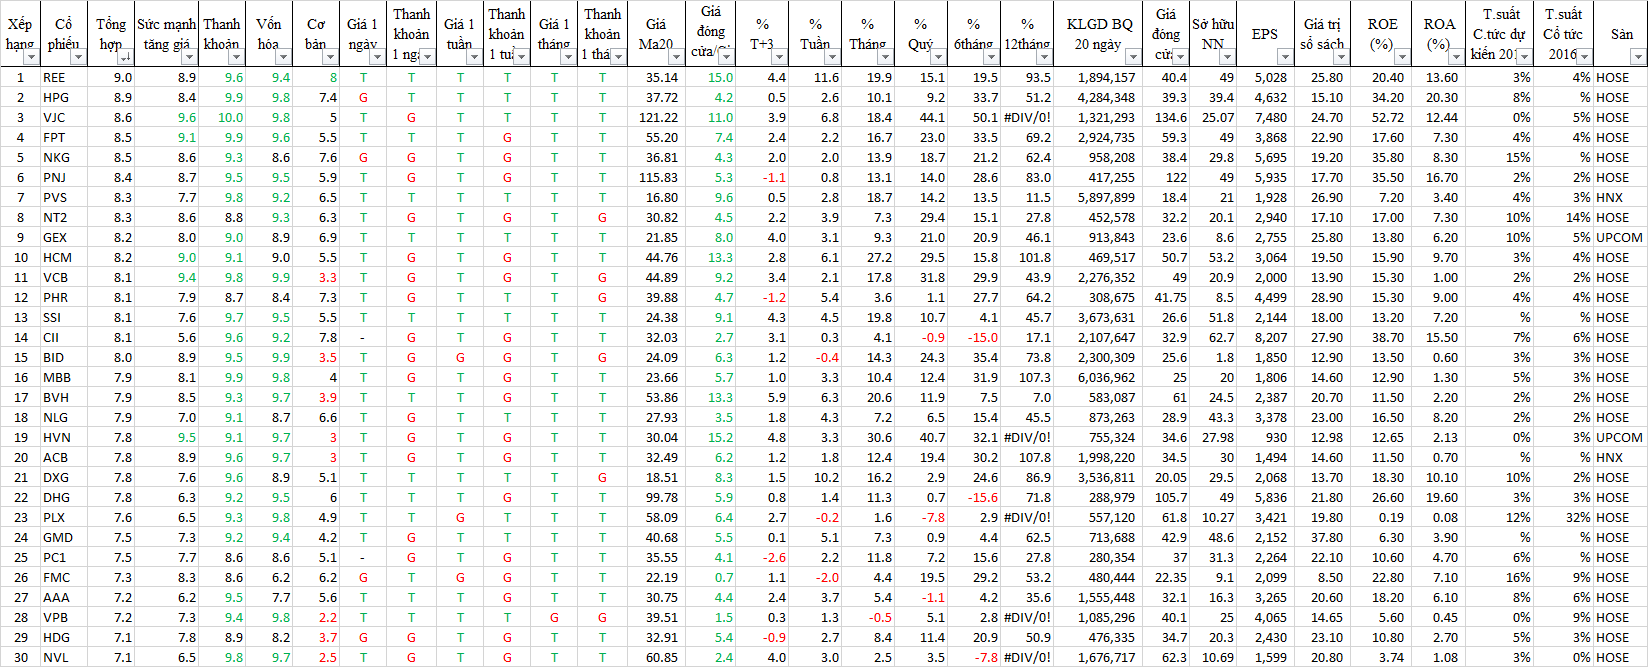
Task: Expand the % Quý column filter
Action: [x=938, y=57]
